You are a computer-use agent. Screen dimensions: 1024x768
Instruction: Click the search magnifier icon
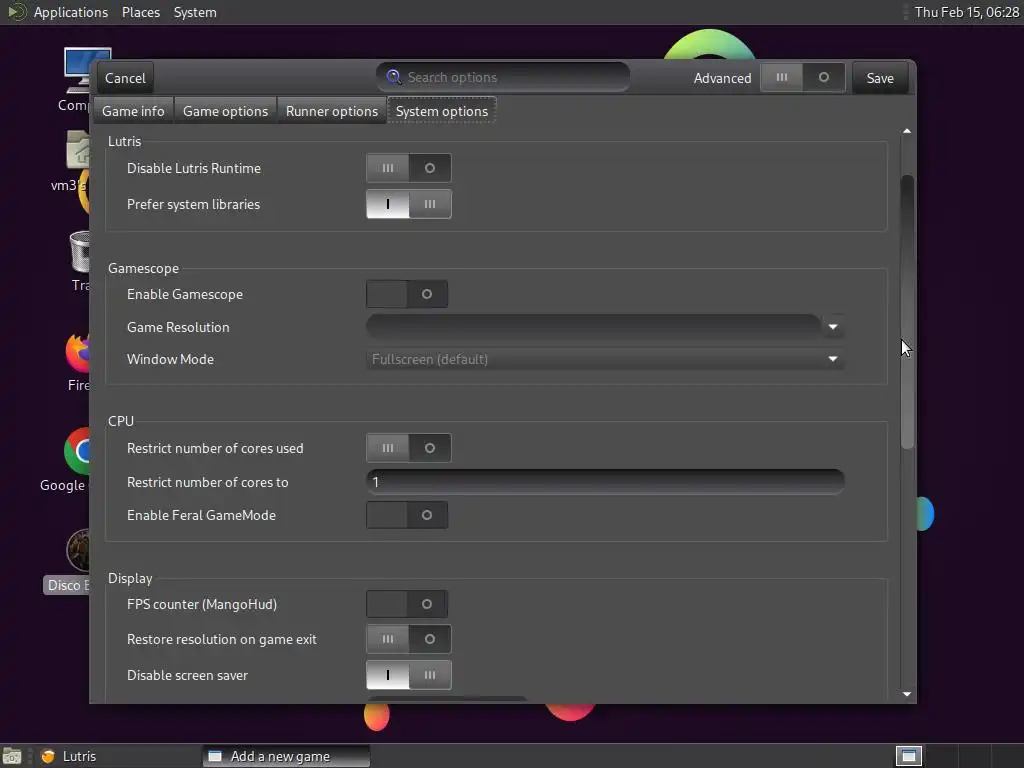[x=394, y=77]
